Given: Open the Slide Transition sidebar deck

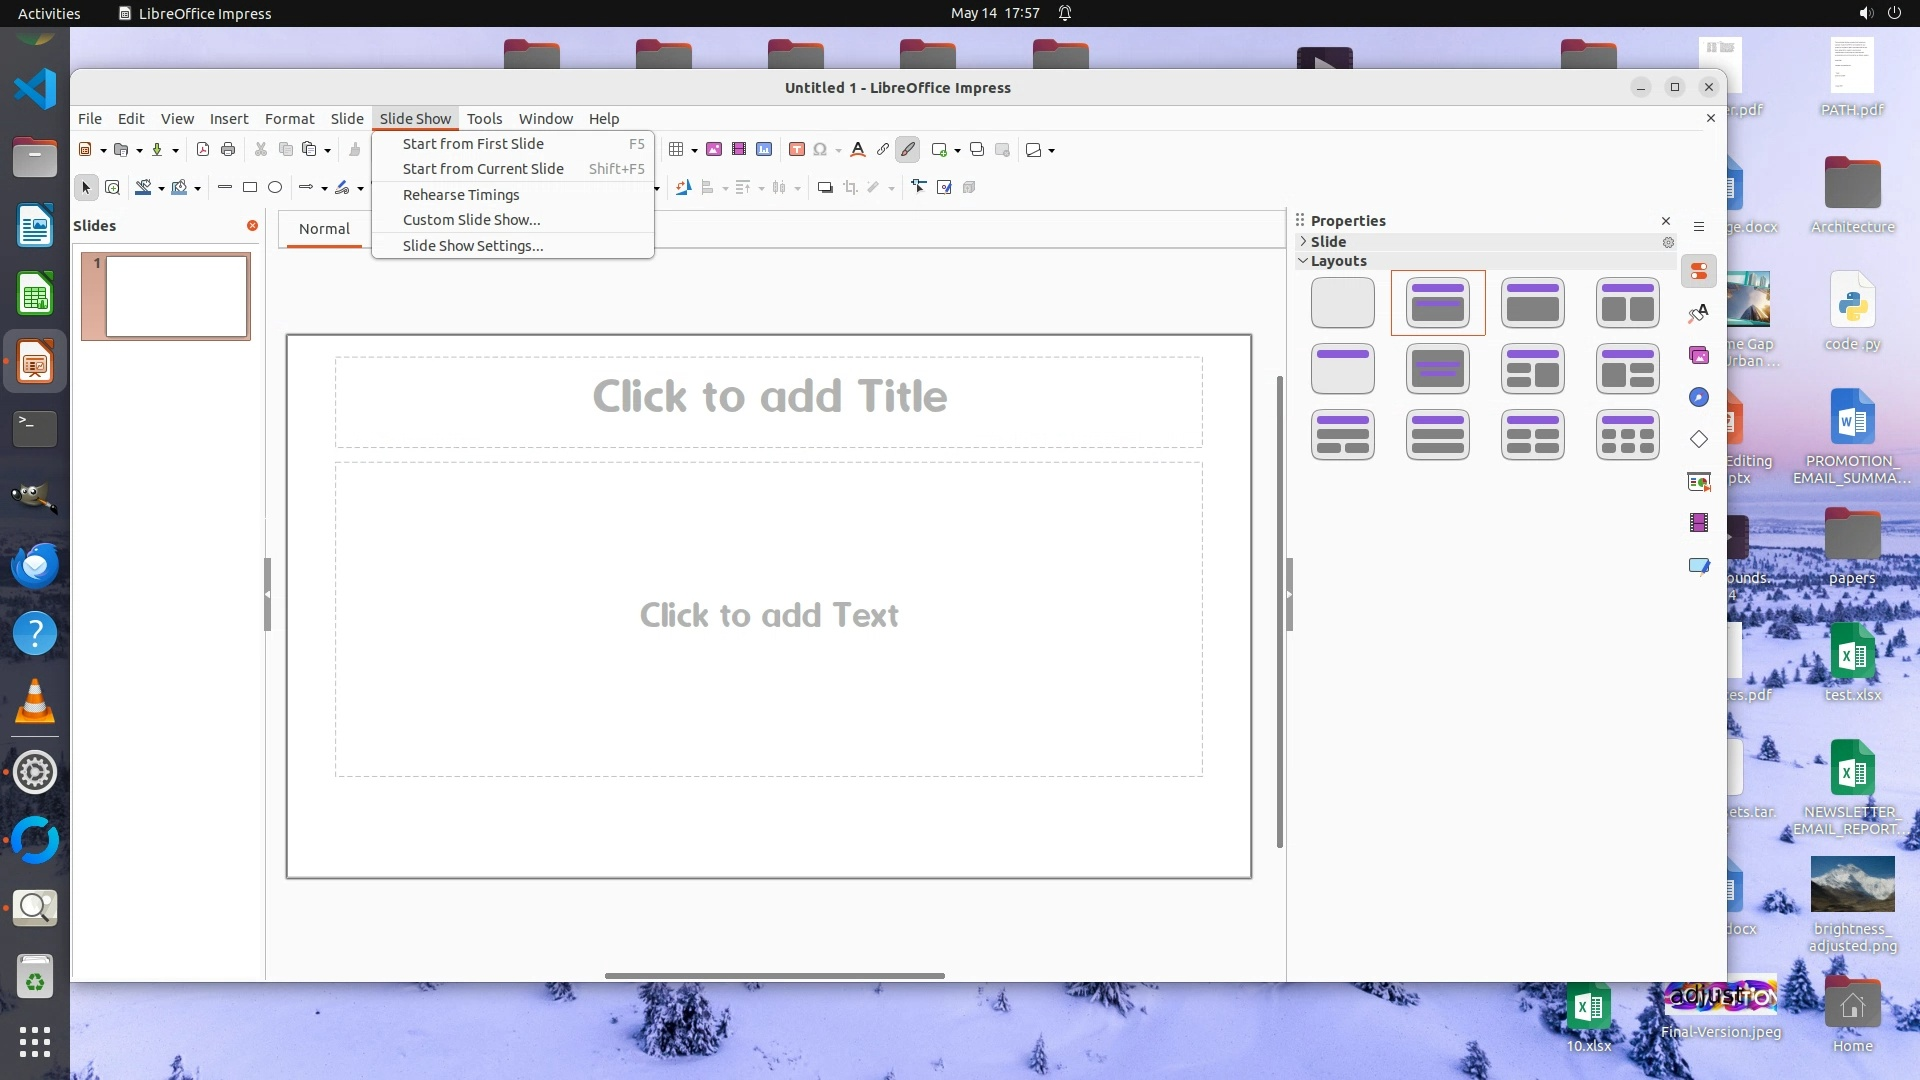Looking at the screenshot, I should [1698, 482].
